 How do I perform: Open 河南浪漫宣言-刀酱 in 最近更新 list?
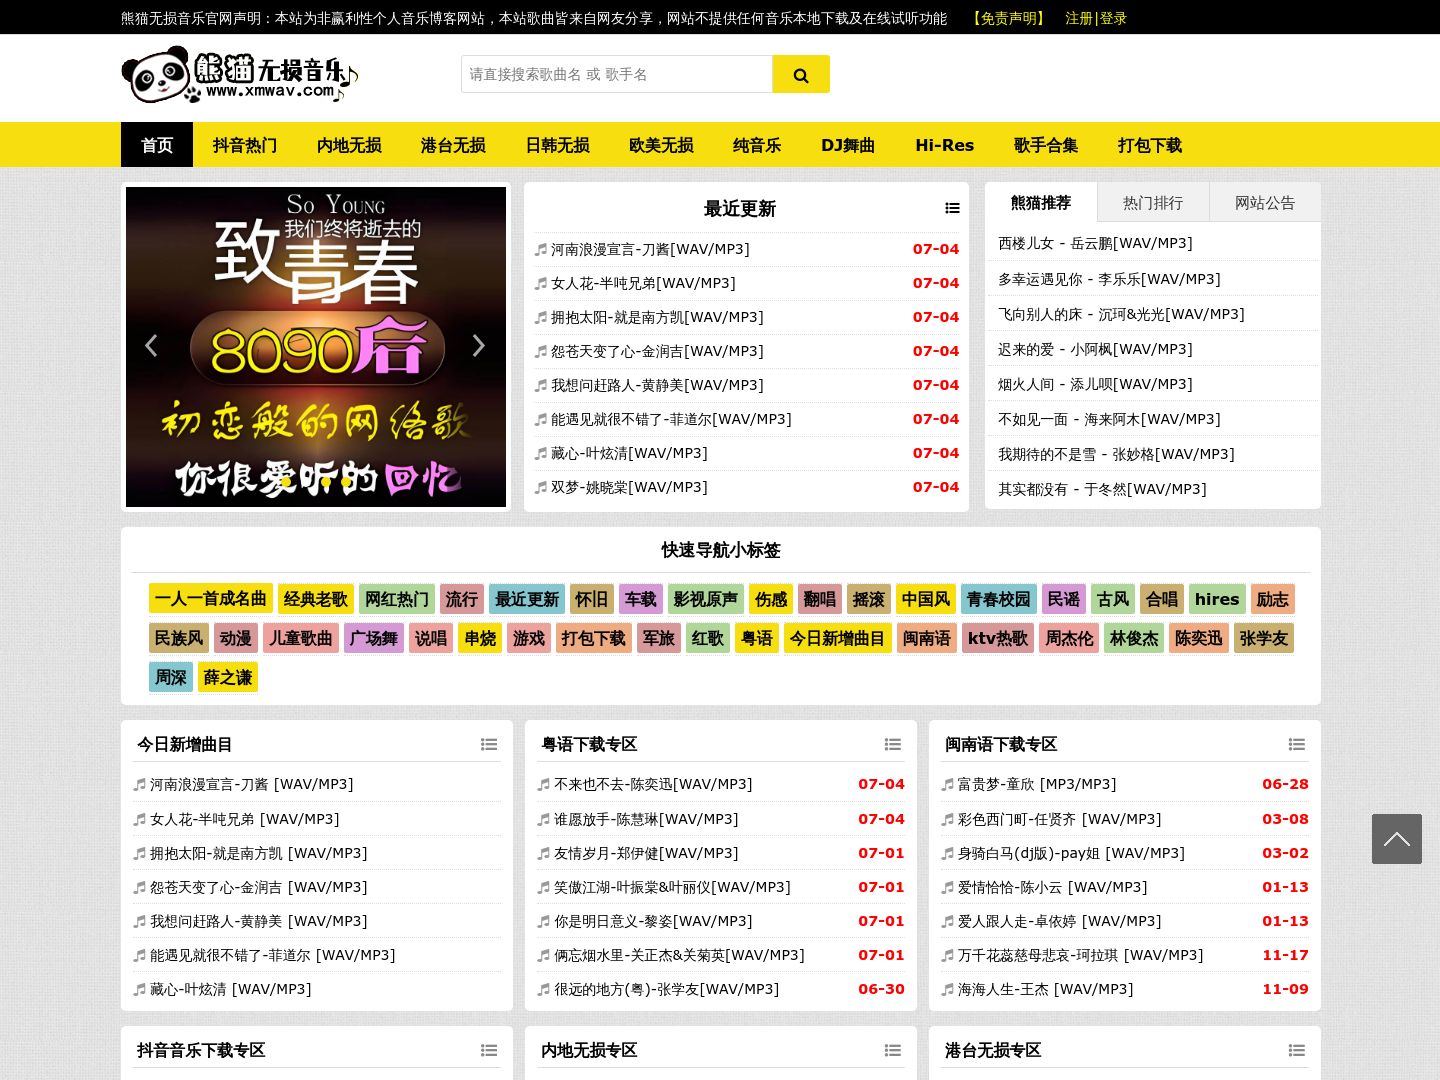point(650,249)
